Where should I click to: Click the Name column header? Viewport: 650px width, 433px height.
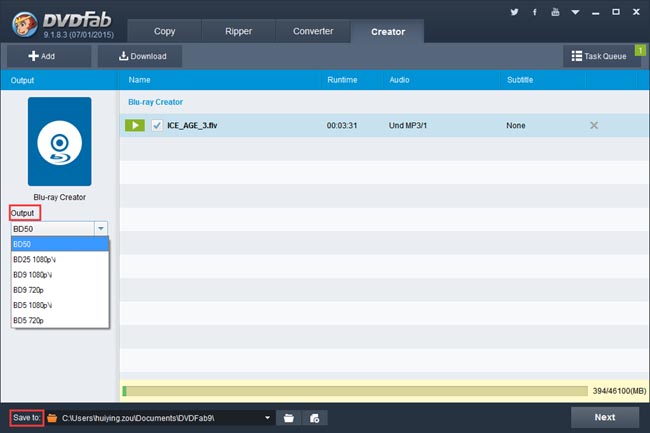click(139, 80)
